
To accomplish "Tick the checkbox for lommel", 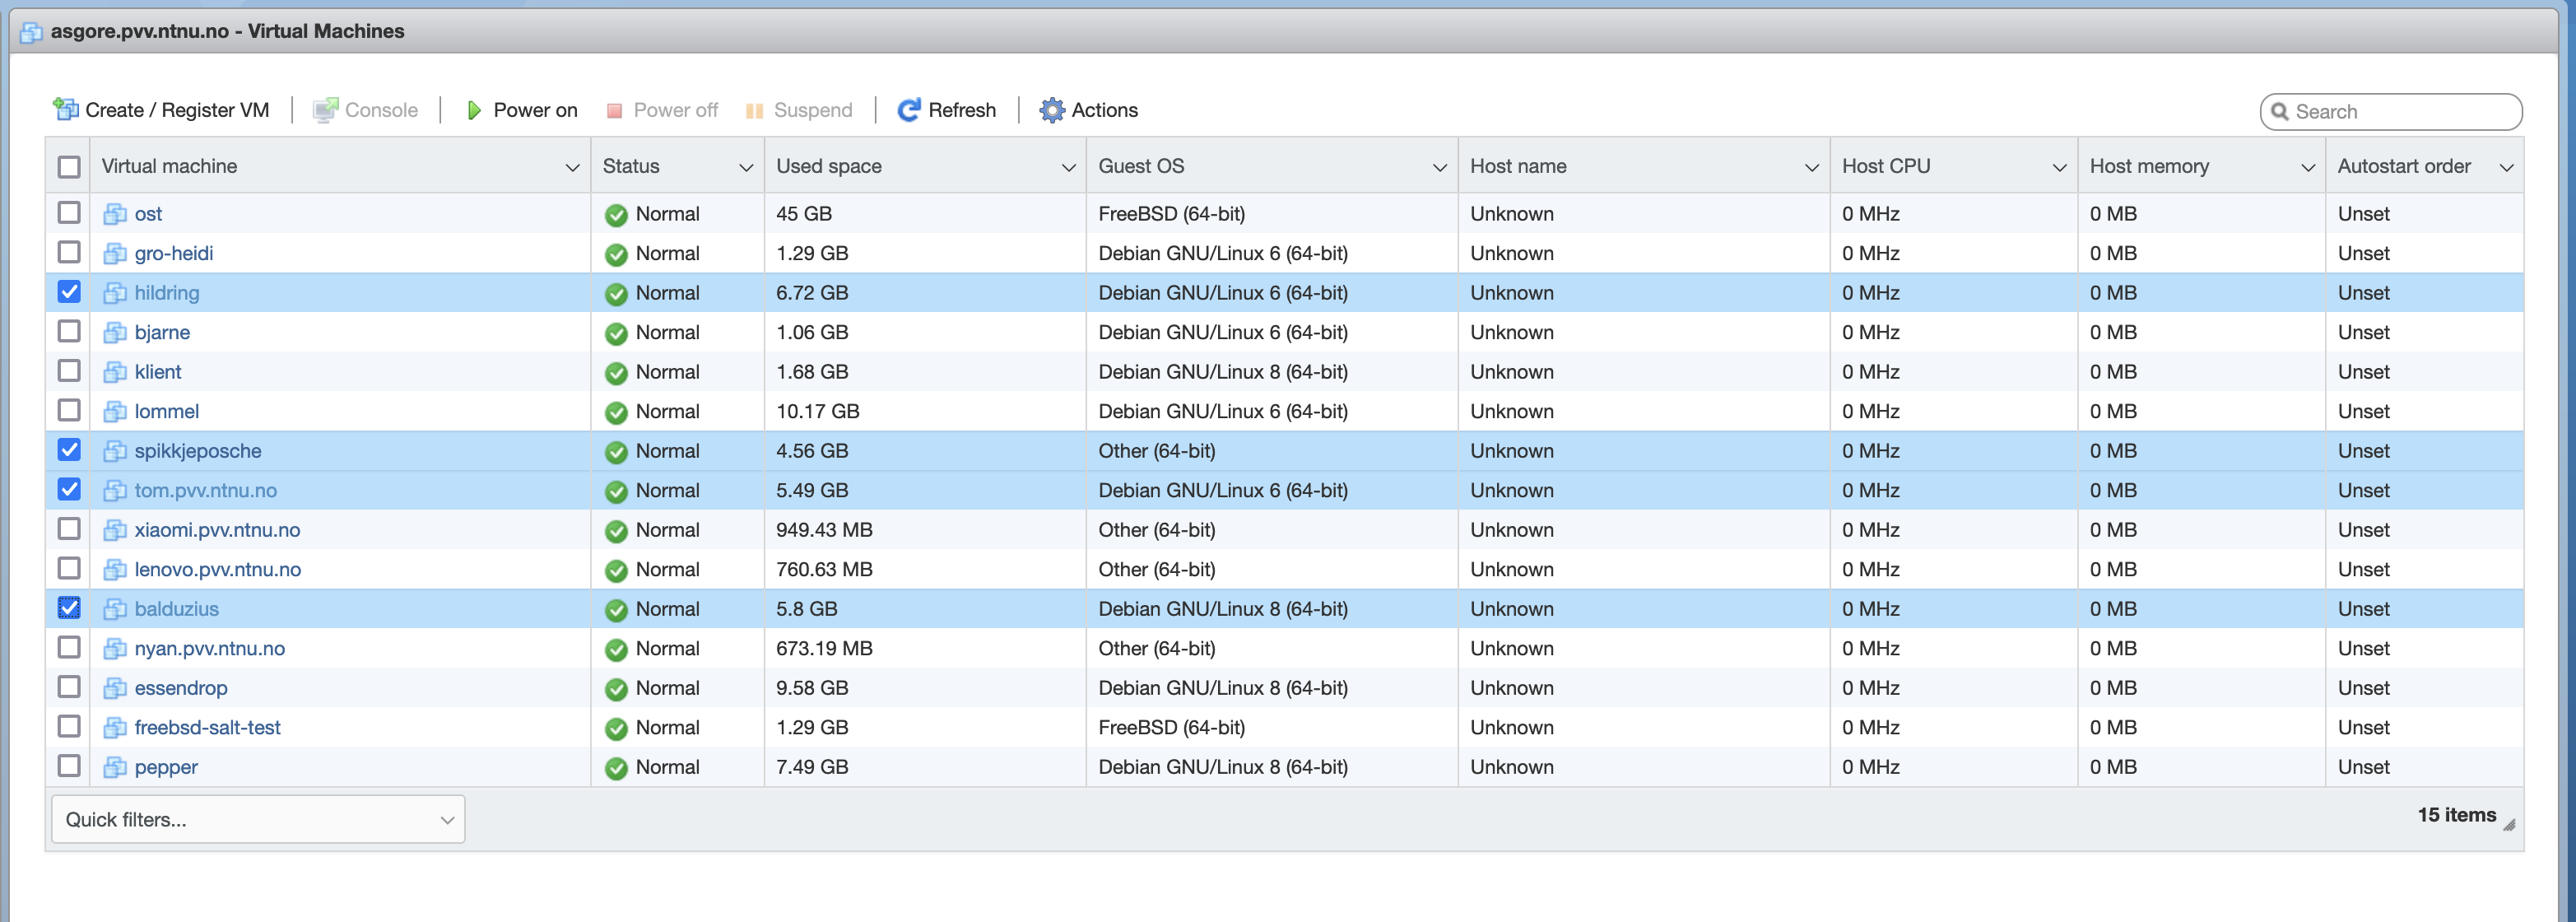I will pos(69,410).
